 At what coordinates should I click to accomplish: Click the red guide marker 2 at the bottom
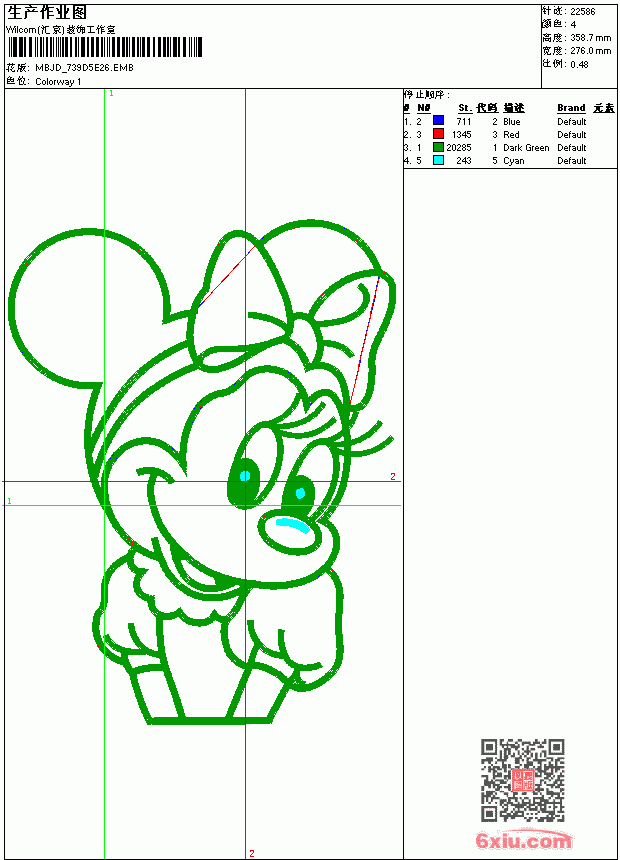coord(252,853)
